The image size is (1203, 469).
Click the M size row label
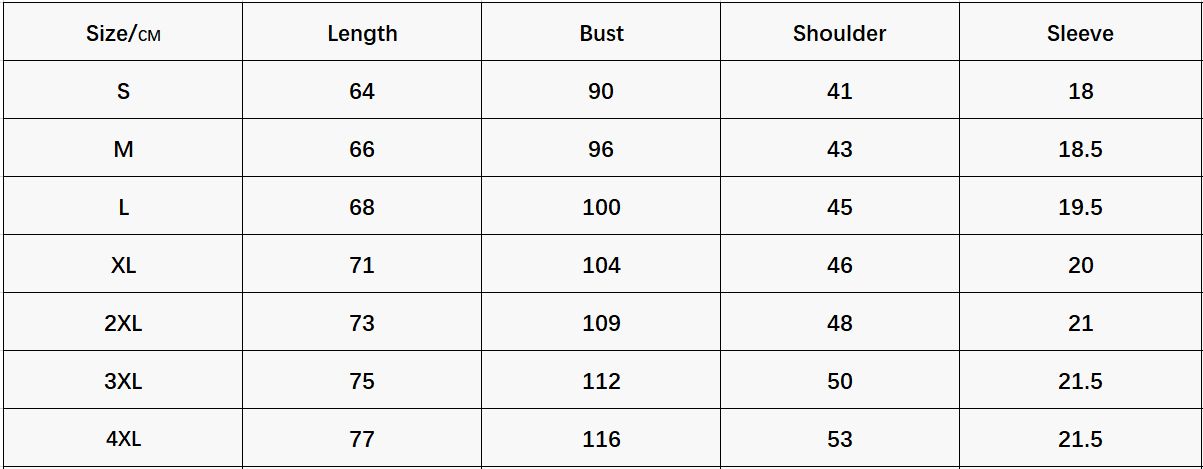pos(123,149)
